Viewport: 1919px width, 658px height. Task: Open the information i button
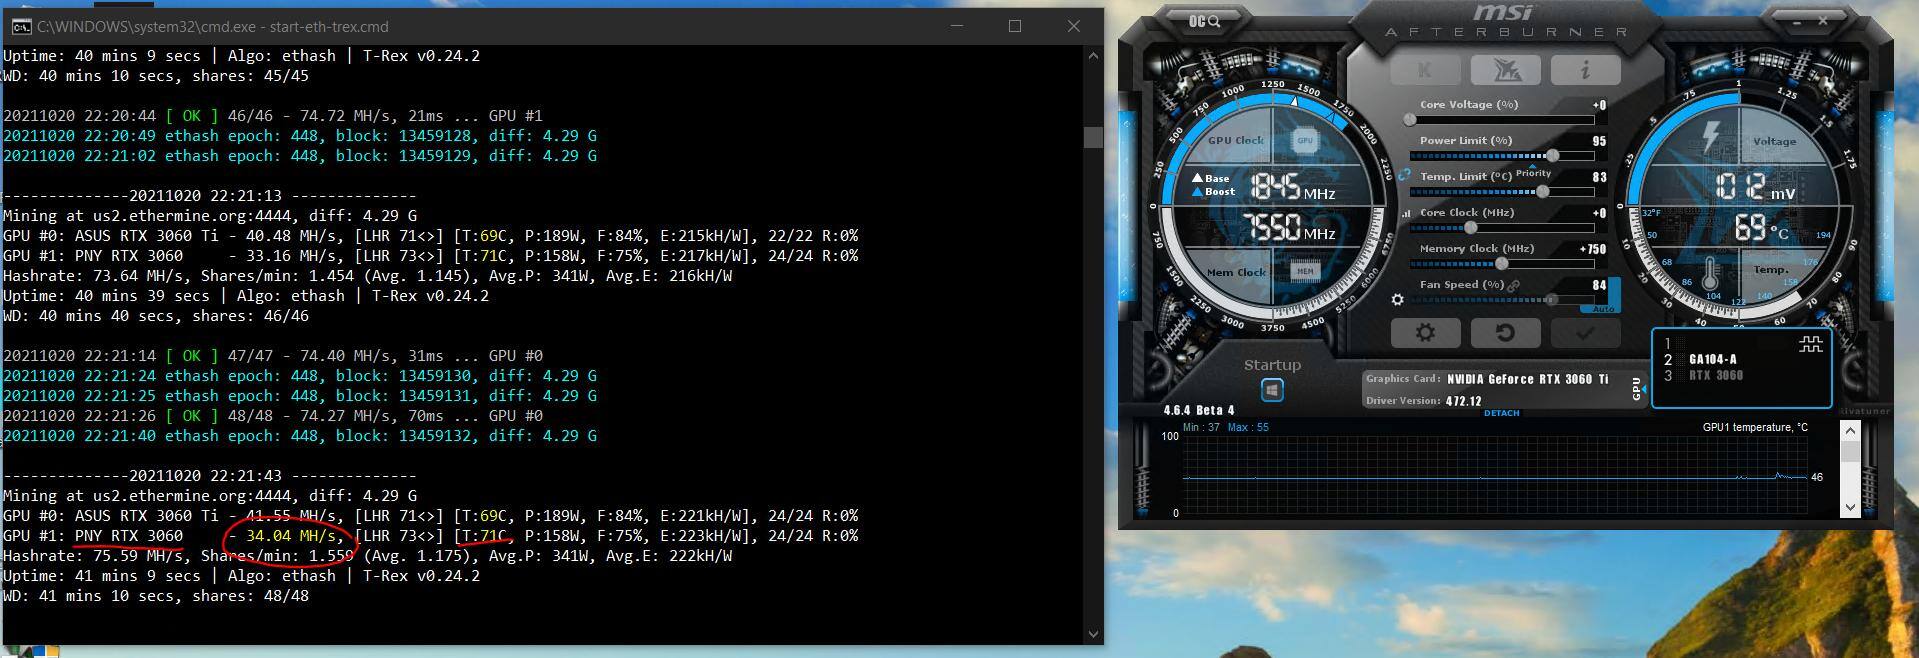coord(1585,70)
